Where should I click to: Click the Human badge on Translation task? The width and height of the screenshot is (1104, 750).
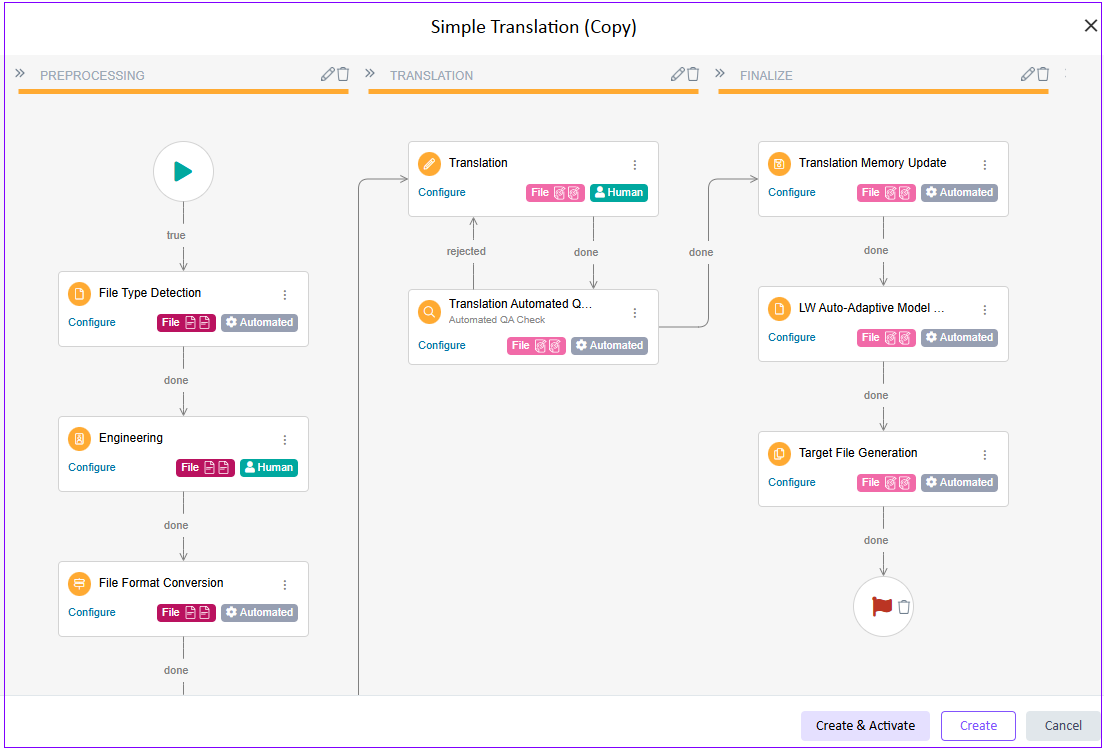pyautogui.click(x=618, y=192)
